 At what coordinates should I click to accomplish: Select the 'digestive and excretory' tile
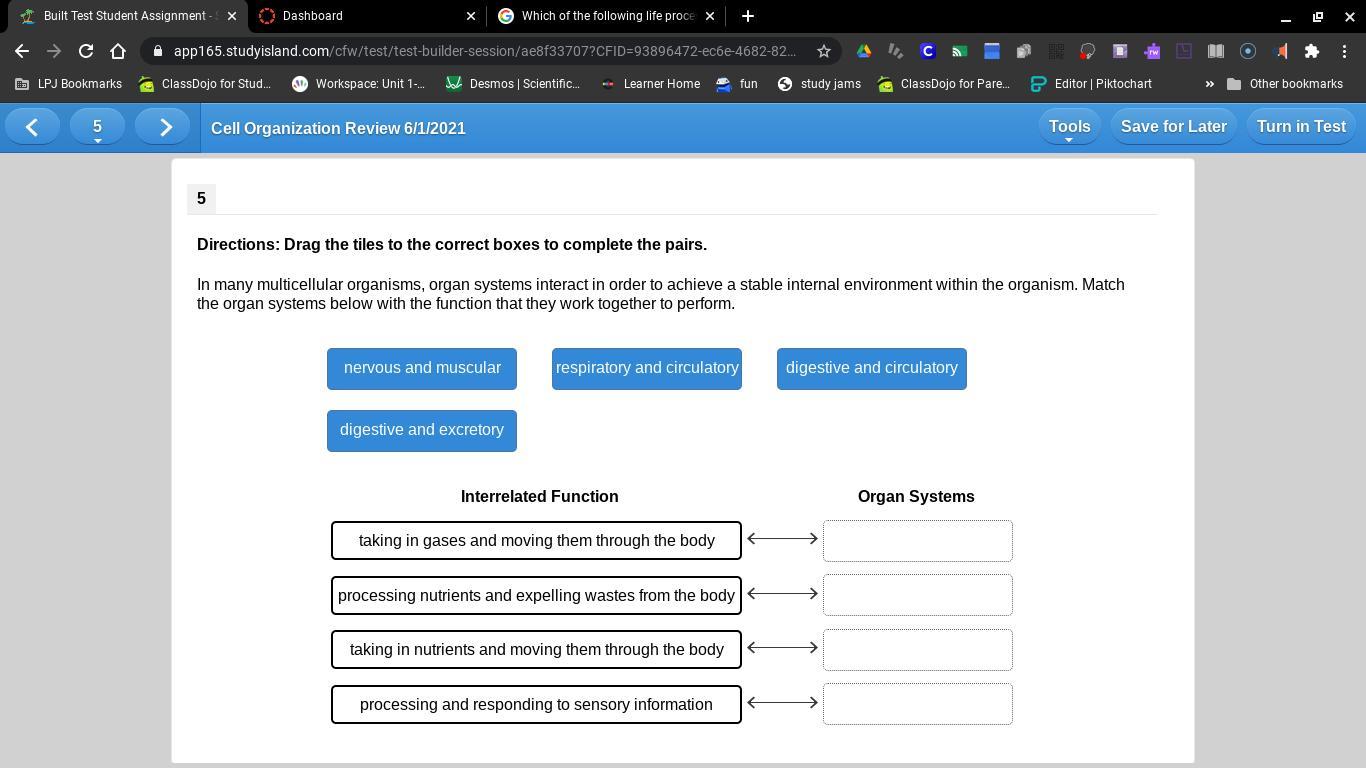coord(422,431)
